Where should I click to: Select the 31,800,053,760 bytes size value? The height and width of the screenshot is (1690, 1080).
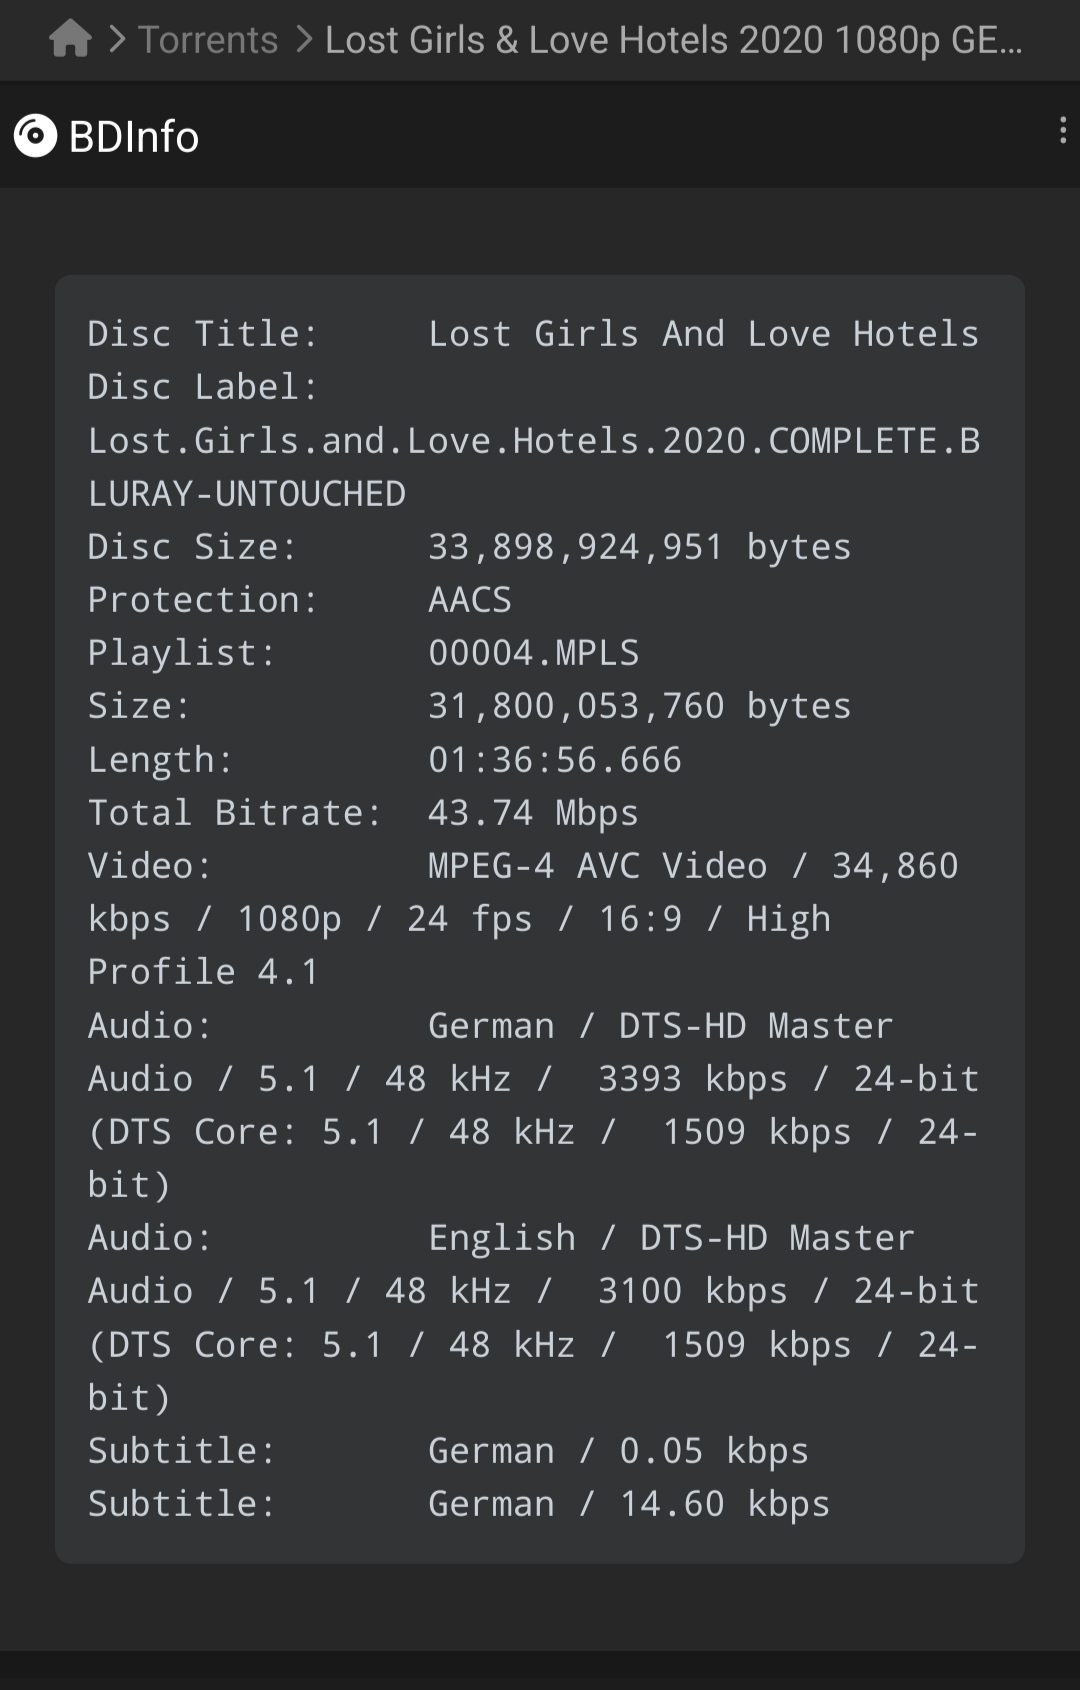640,706
